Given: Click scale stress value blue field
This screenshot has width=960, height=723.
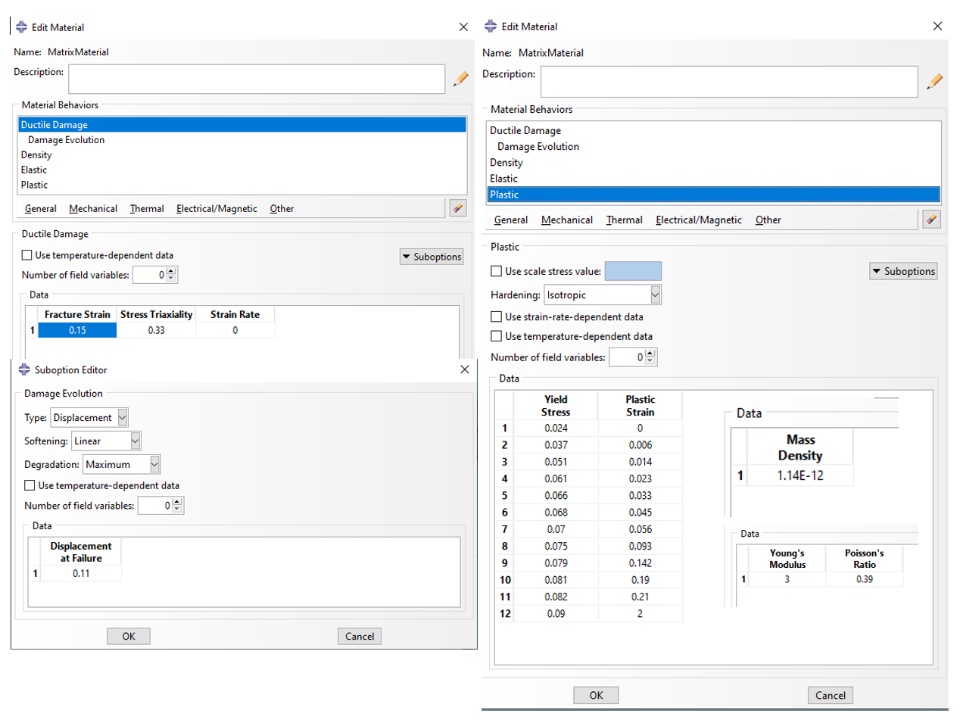Looking at the screenshot, I should pyautogui.click(x=633, y=271).
